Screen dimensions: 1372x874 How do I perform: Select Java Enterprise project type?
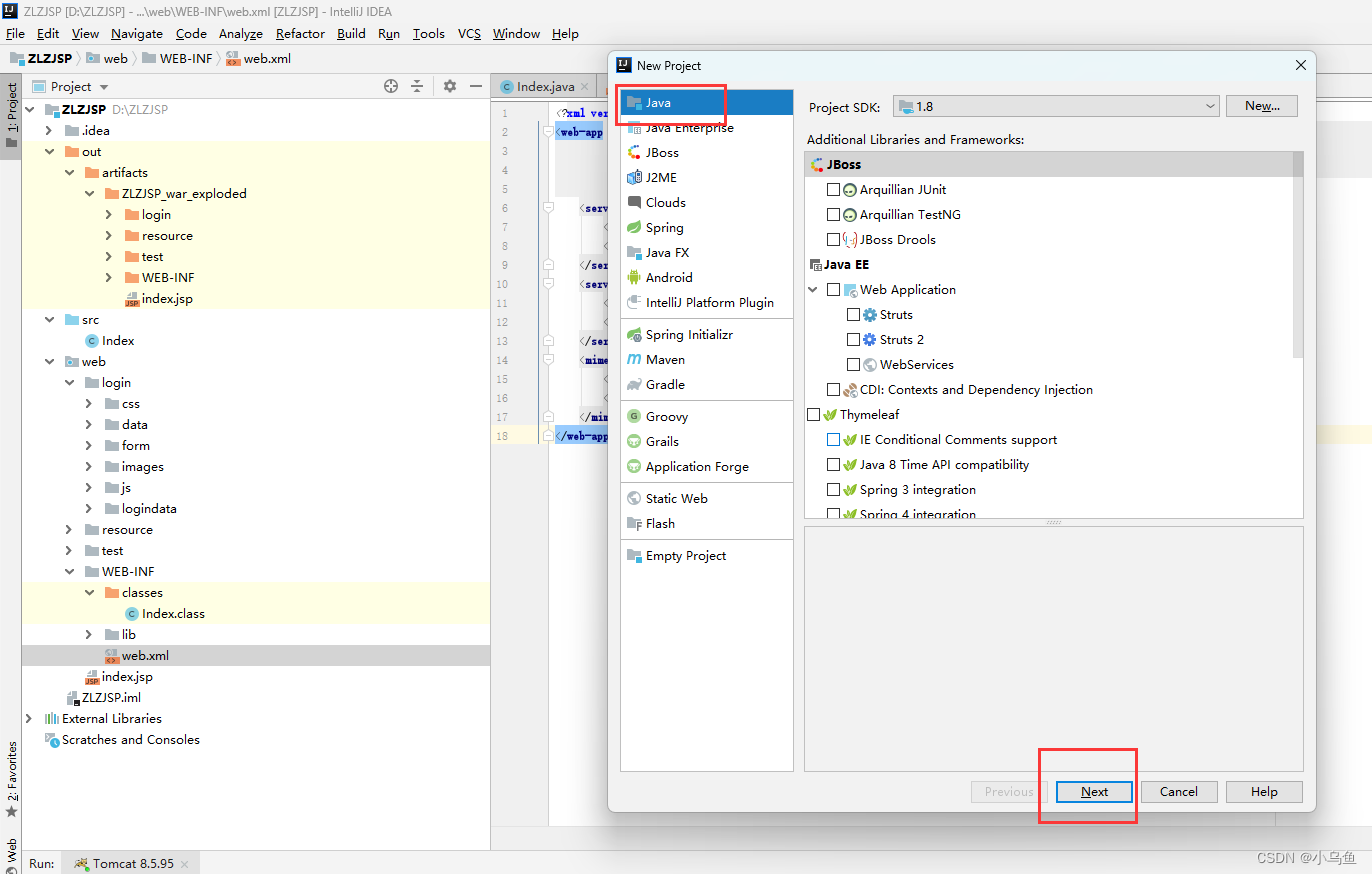[x=706, y=128]
